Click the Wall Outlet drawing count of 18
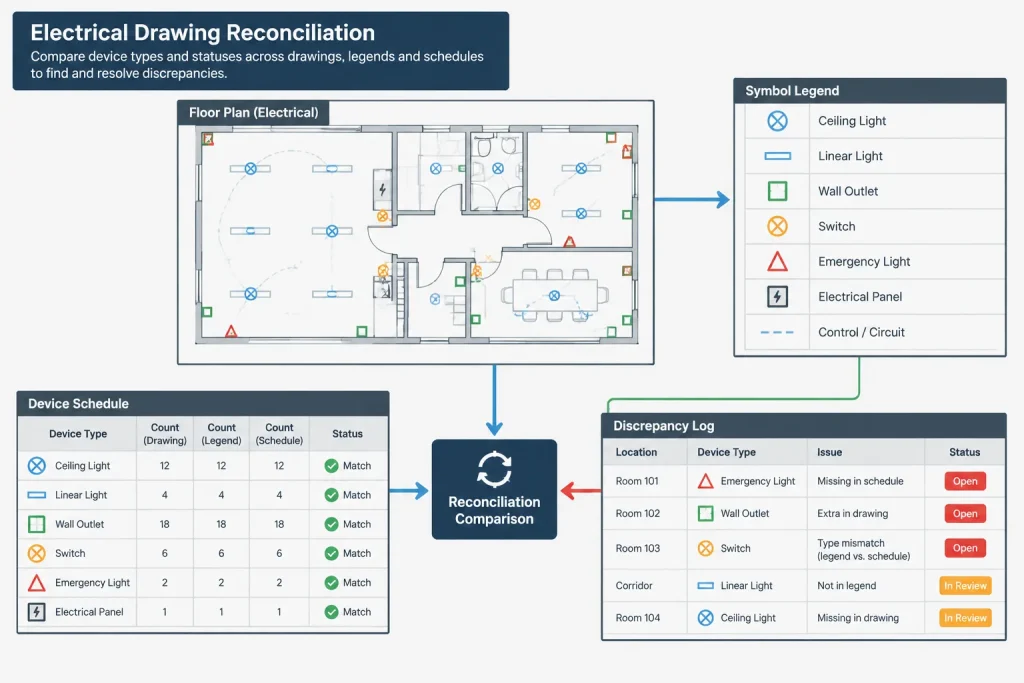The image size is (1024, 683). pos(165,524)
